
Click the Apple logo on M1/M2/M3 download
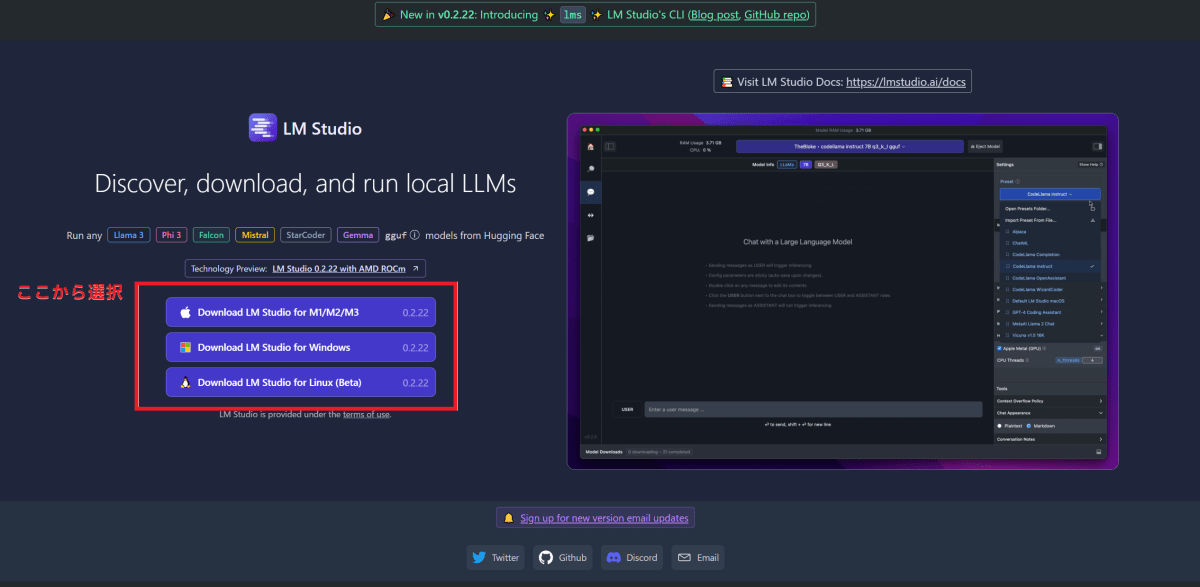pos(185,313)
